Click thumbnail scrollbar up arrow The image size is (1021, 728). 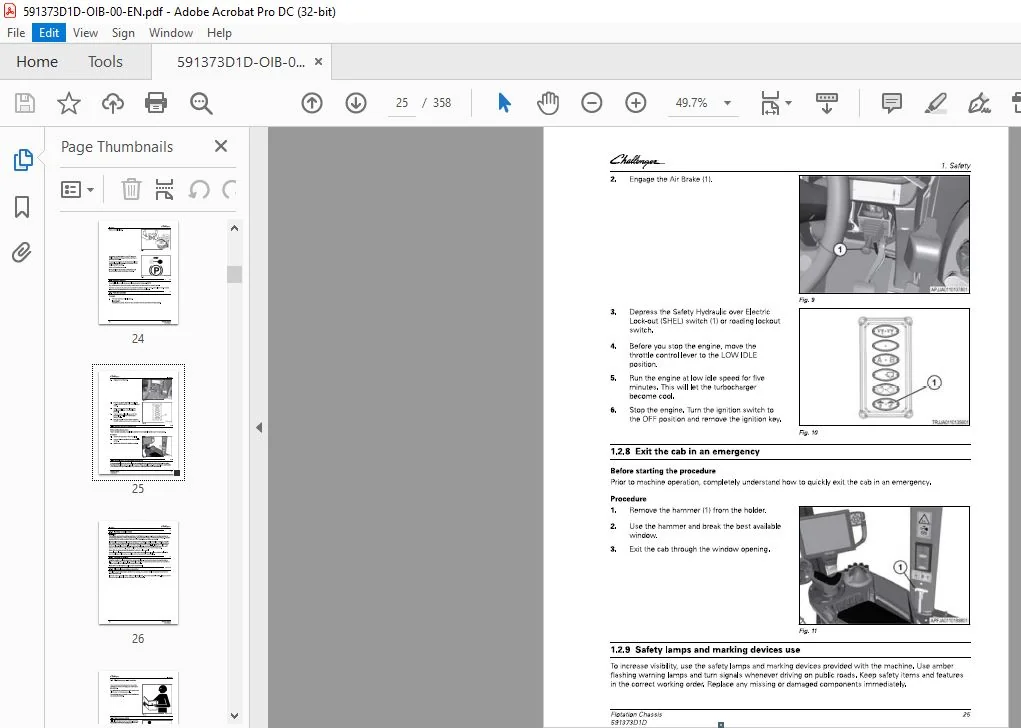pos(234,229)
